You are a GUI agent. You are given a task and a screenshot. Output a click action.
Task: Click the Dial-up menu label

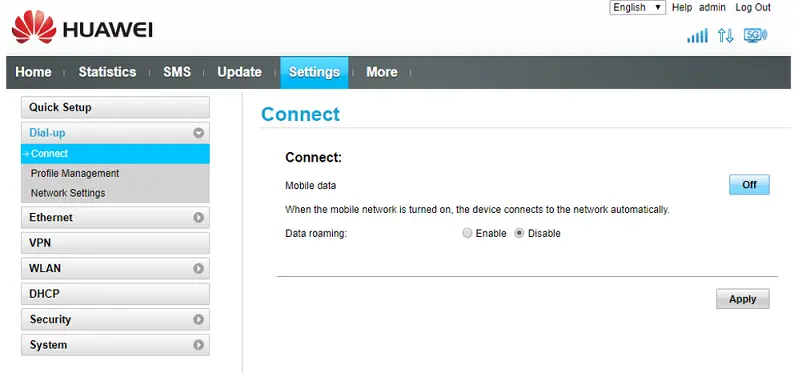47,133
